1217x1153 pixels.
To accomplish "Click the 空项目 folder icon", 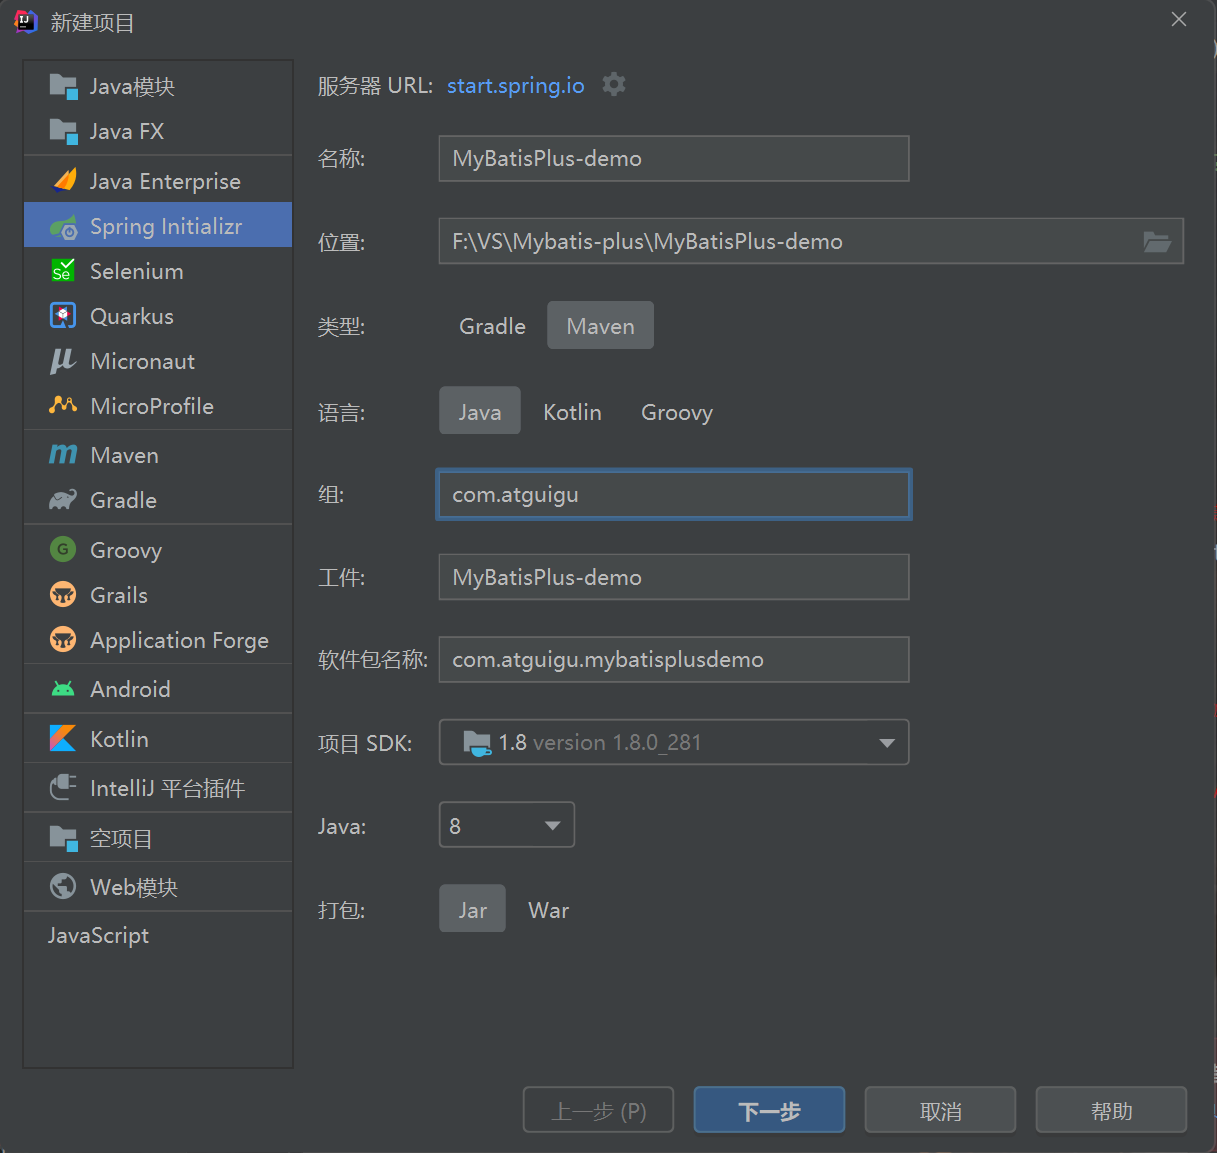I will [63, 838].
